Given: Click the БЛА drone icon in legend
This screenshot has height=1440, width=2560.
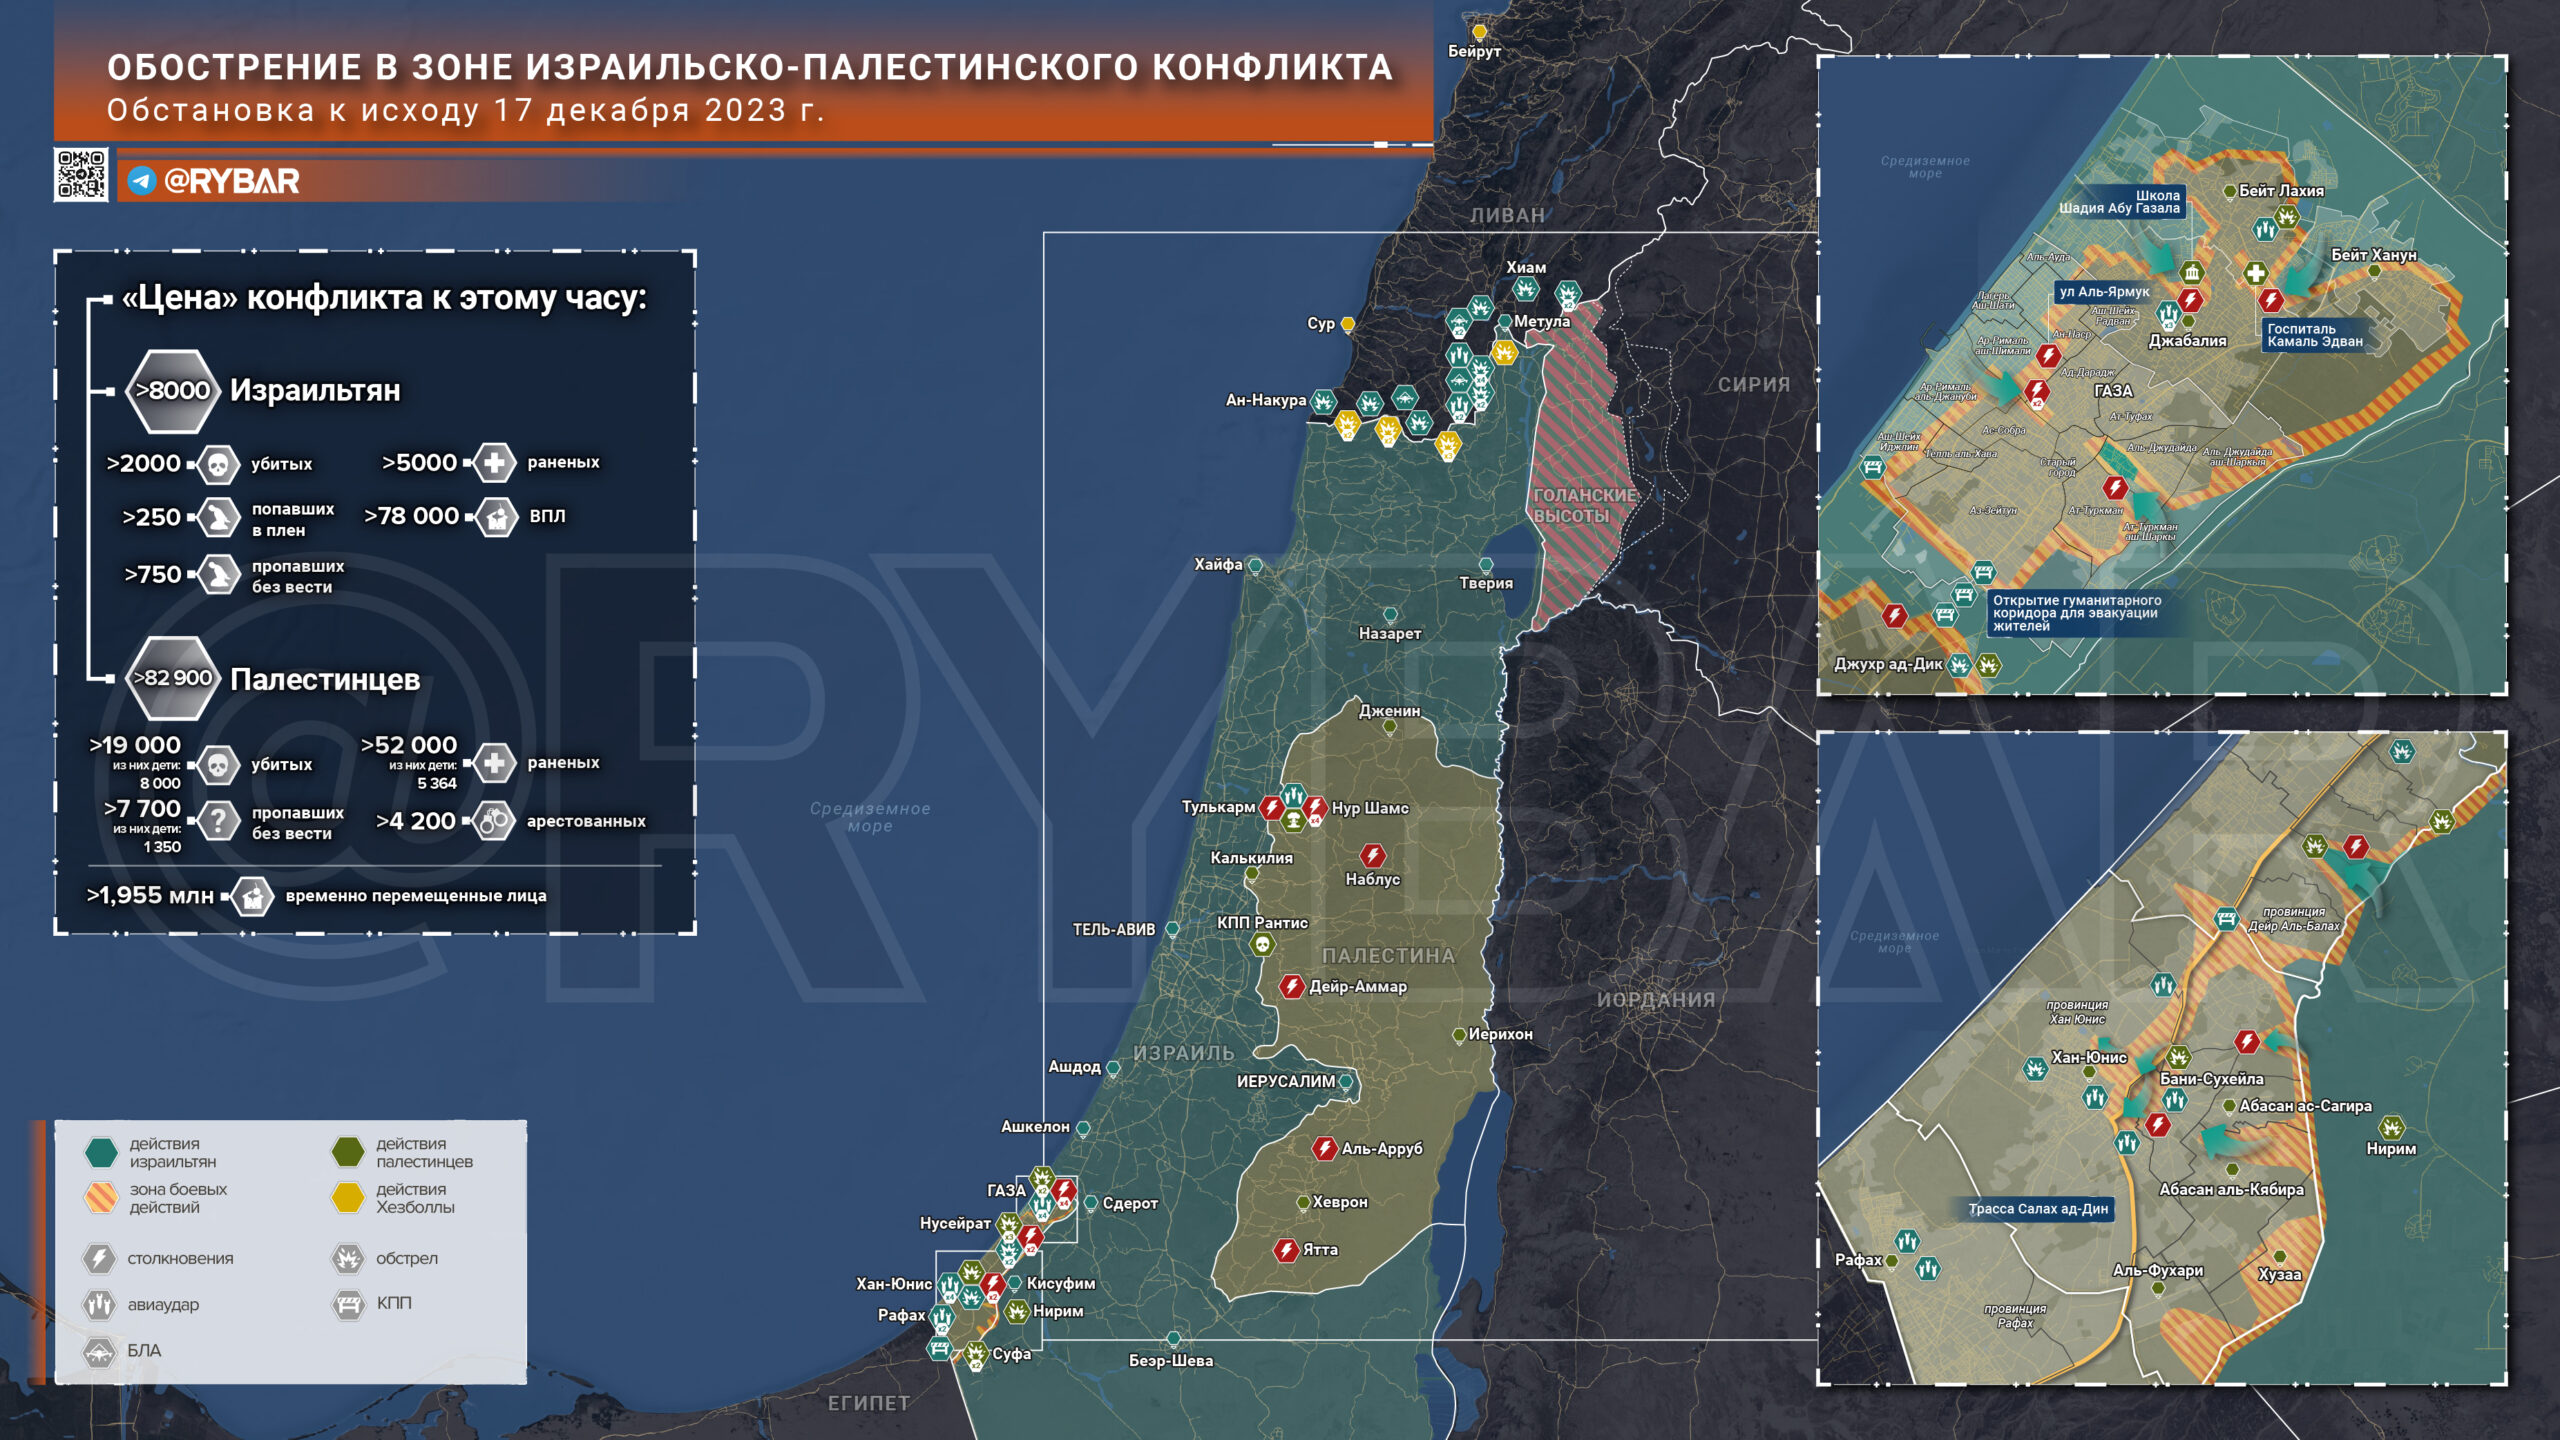Looking at the screenshot, I should pos(99,1351).
